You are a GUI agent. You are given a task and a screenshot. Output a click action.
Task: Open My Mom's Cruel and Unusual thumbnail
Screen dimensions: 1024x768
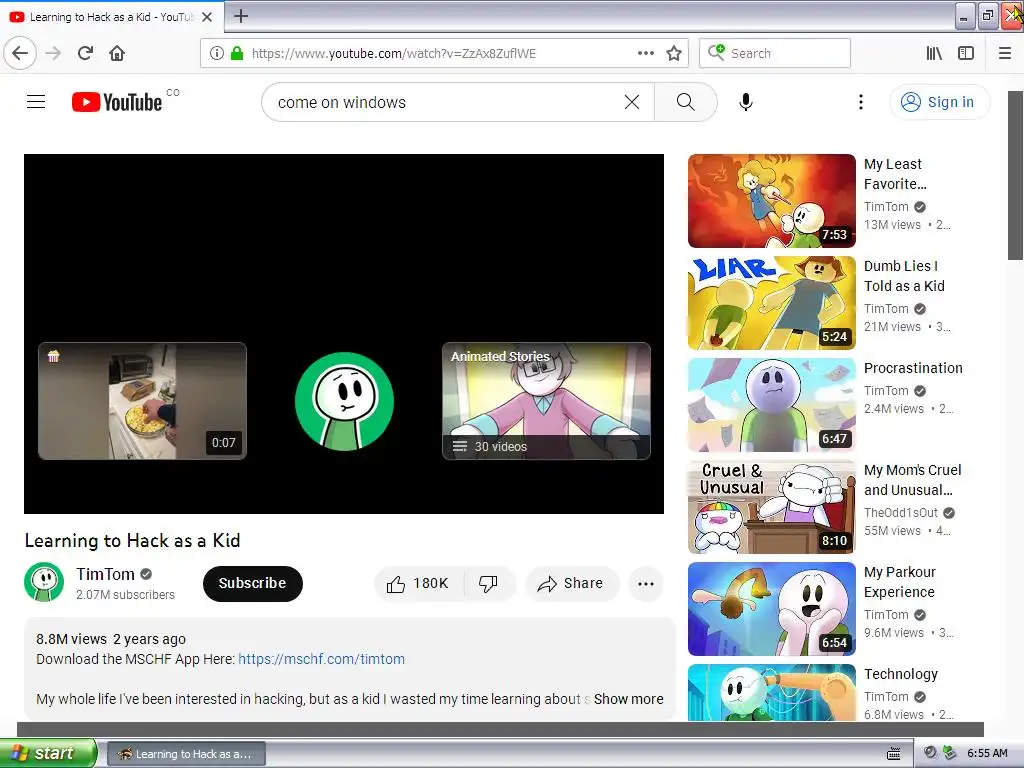pyautogui.click(x=771, y=506)
